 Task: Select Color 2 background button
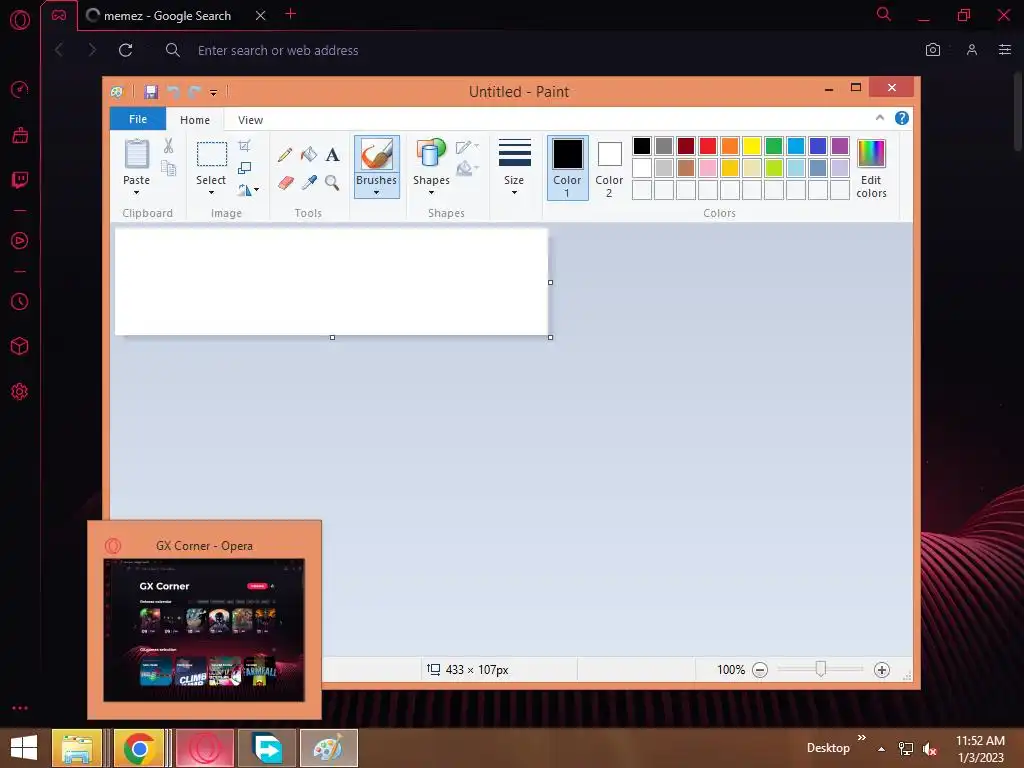609,168
